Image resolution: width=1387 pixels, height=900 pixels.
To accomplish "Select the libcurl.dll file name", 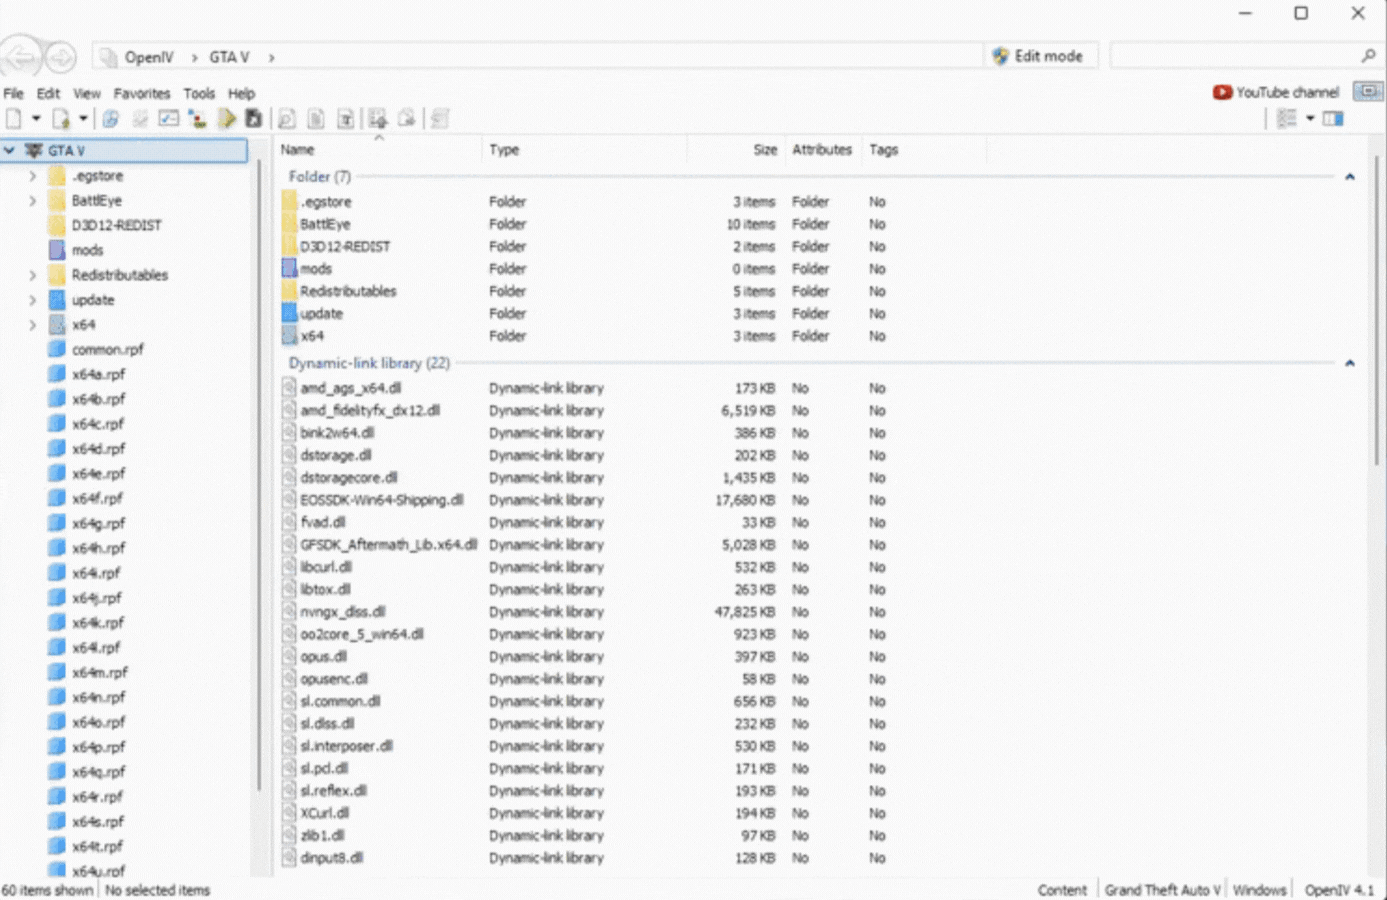I will click(x=326, y=567).
